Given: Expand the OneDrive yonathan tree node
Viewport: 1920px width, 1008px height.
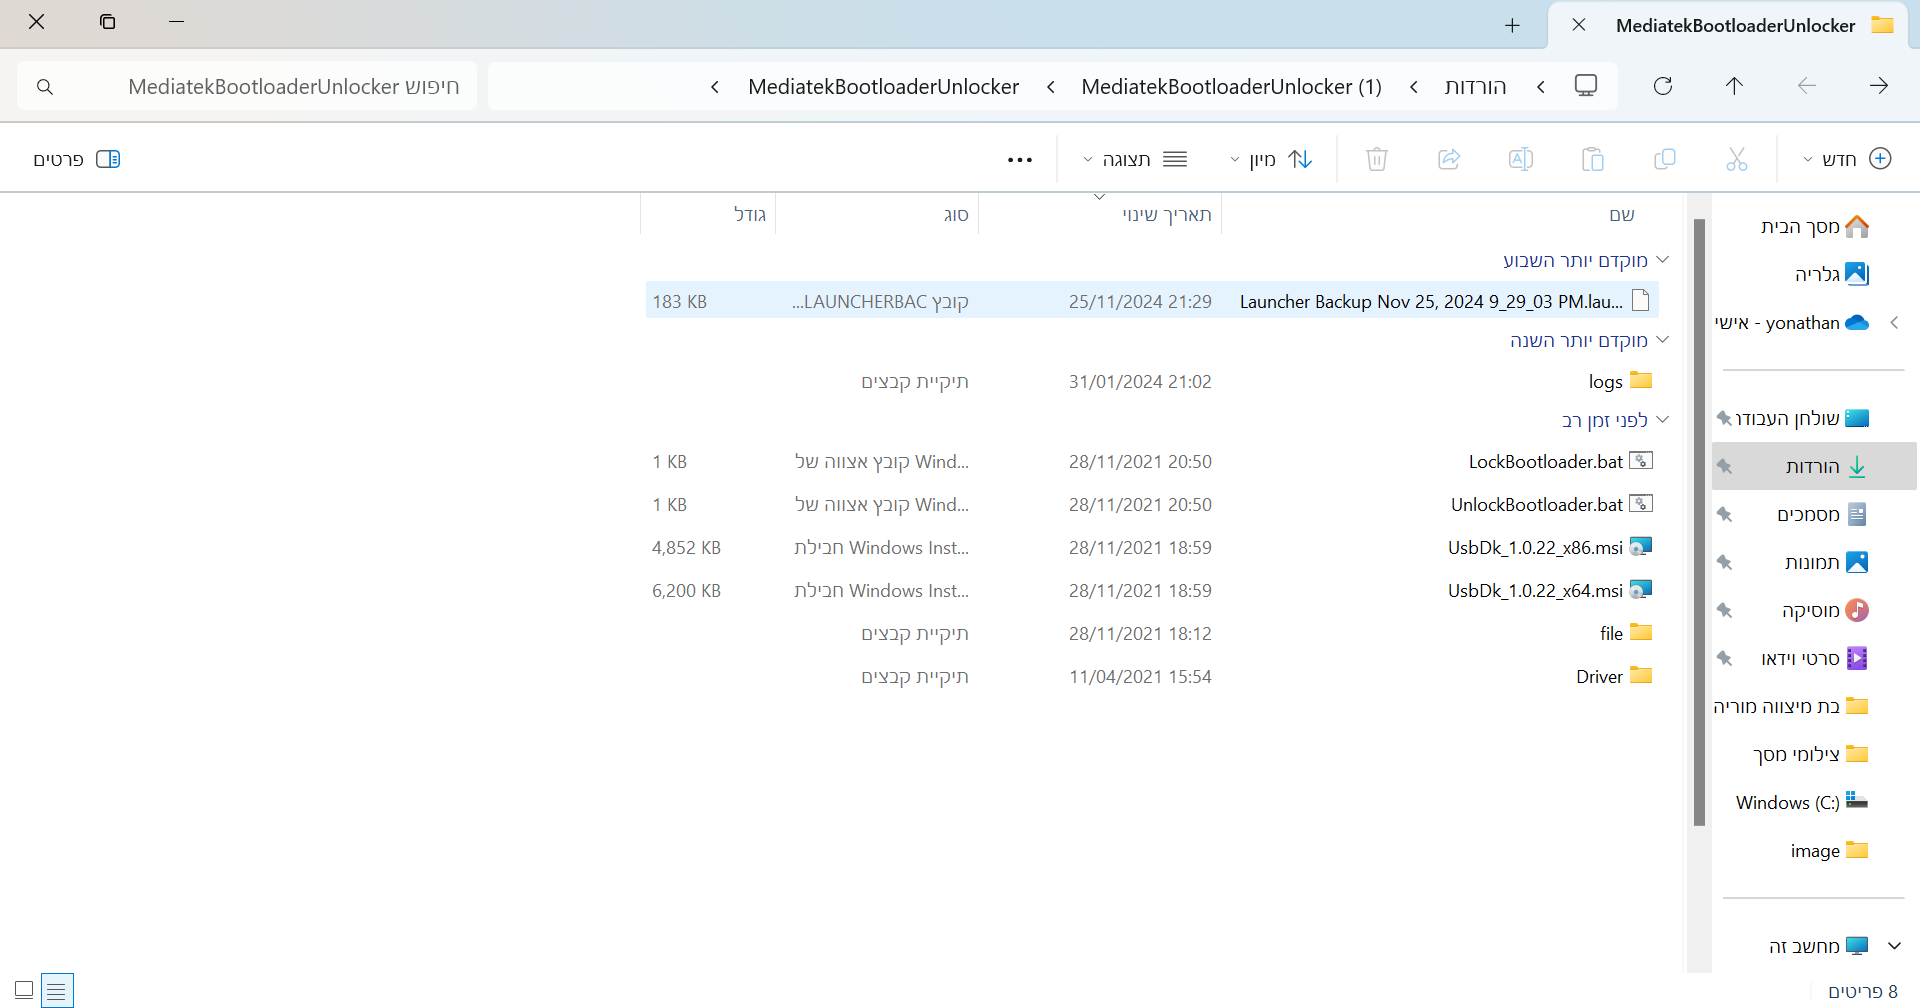Looking at the screenshot, I should (1894, 322).
